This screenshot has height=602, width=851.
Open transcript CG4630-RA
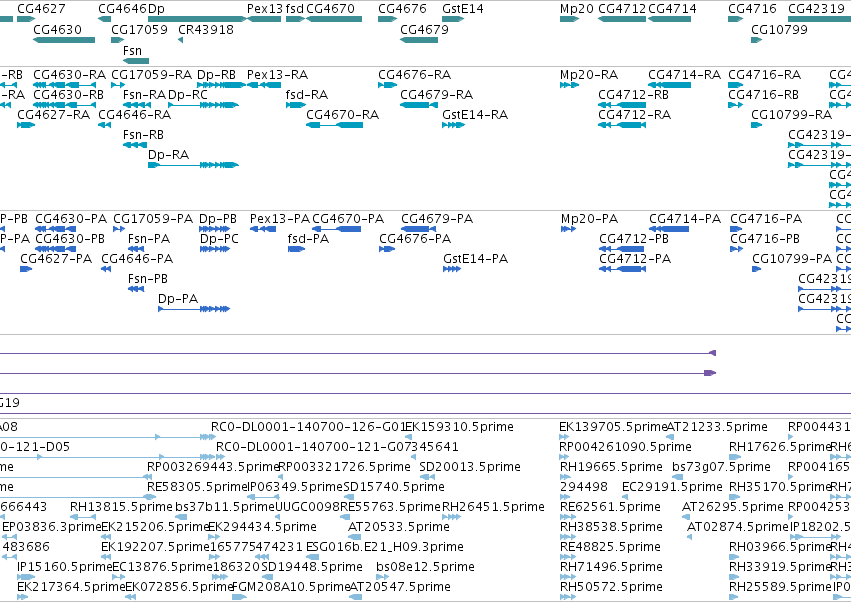click(x=69, y=74)
